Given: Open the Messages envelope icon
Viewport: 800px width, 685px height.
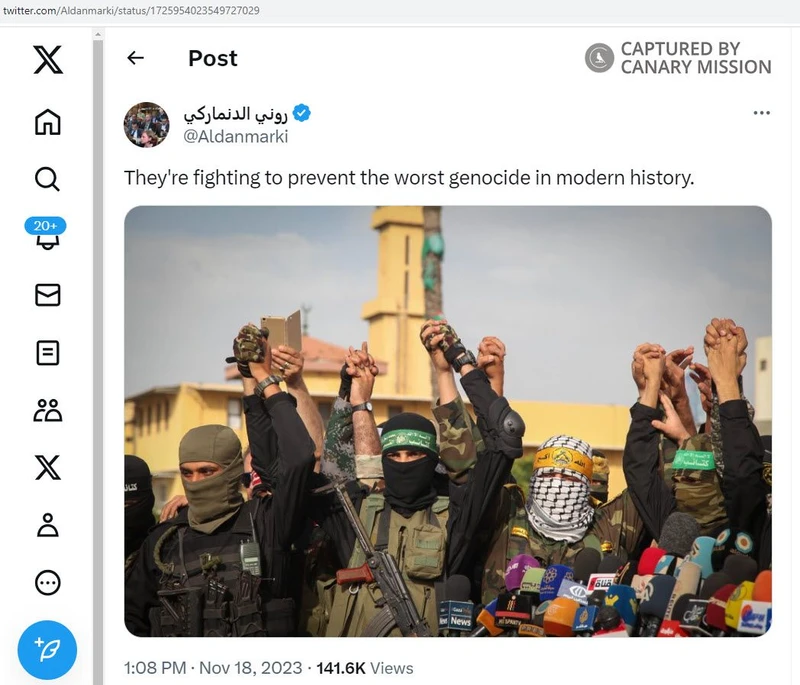Looking at the screenshot, I should coord(47,294).
